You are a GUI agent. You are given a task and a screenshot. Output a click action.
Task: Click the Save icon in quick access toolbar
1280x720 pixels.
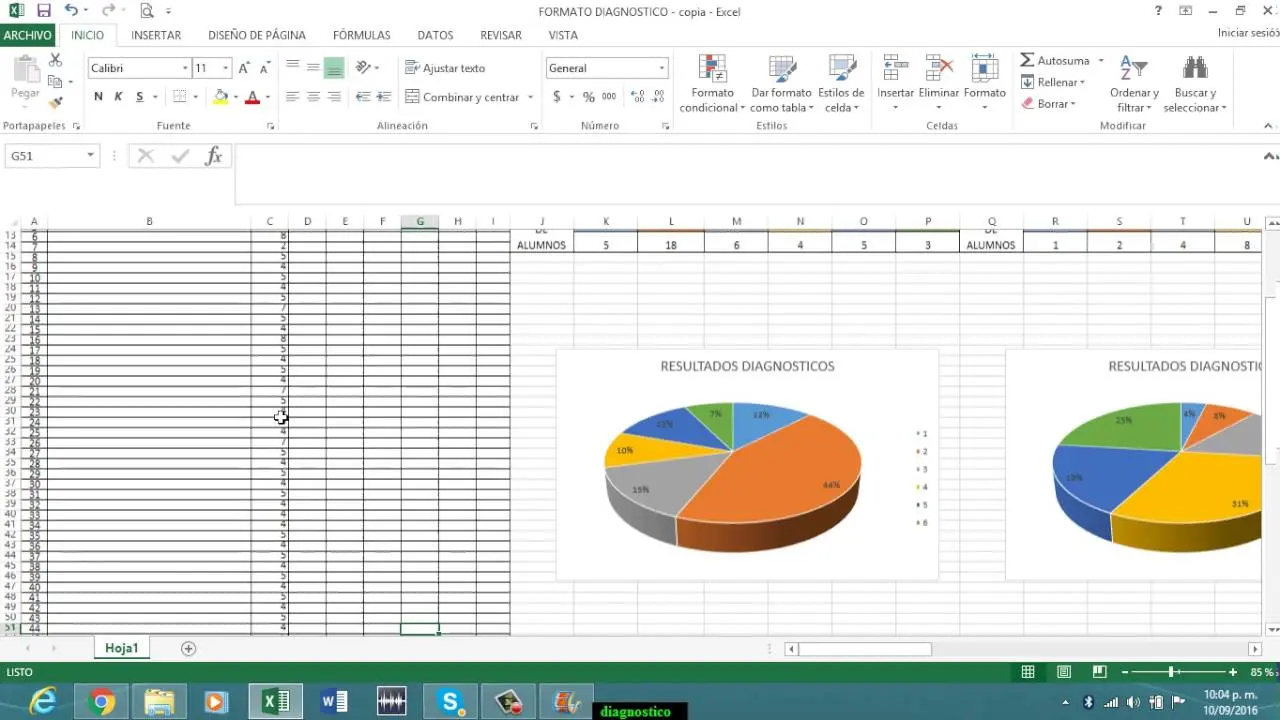tap(43, 11)
